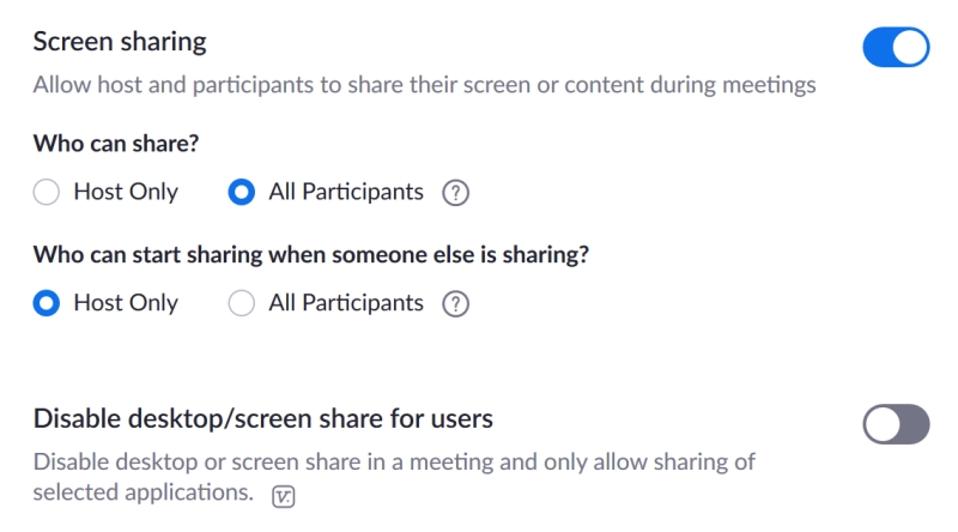
Task: Click the 'Disable desktop or screen share in a meeting' description line
Action: tap(394, 462)
